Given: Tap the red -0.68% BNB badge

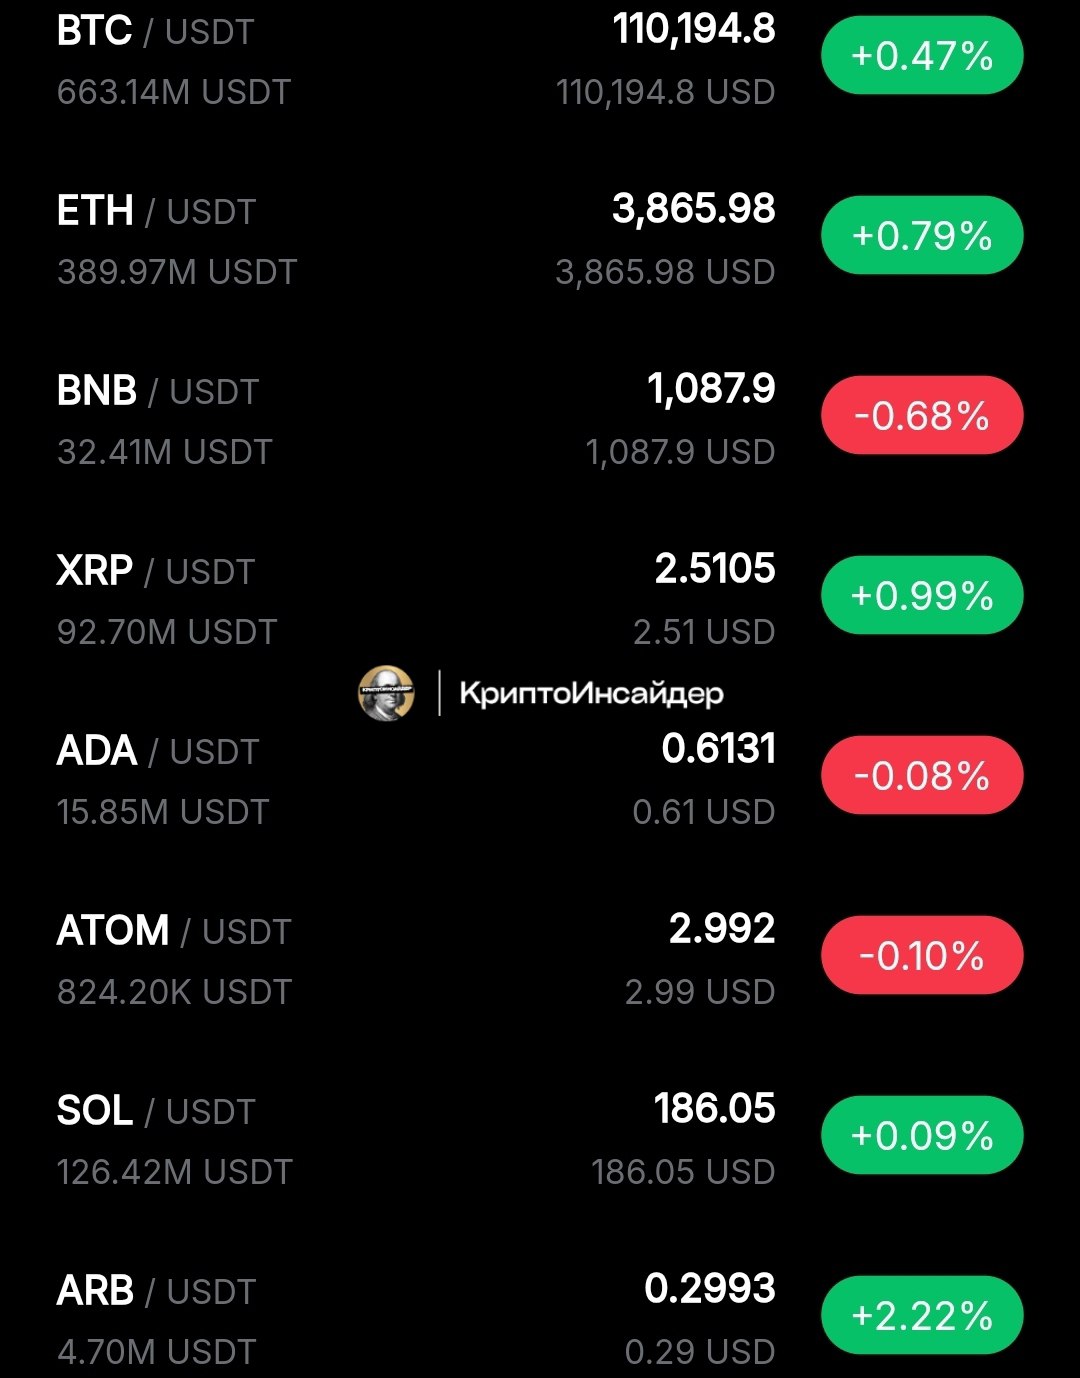Looking at the screenshot, I should pyautogui.click(x=921, y=416).
